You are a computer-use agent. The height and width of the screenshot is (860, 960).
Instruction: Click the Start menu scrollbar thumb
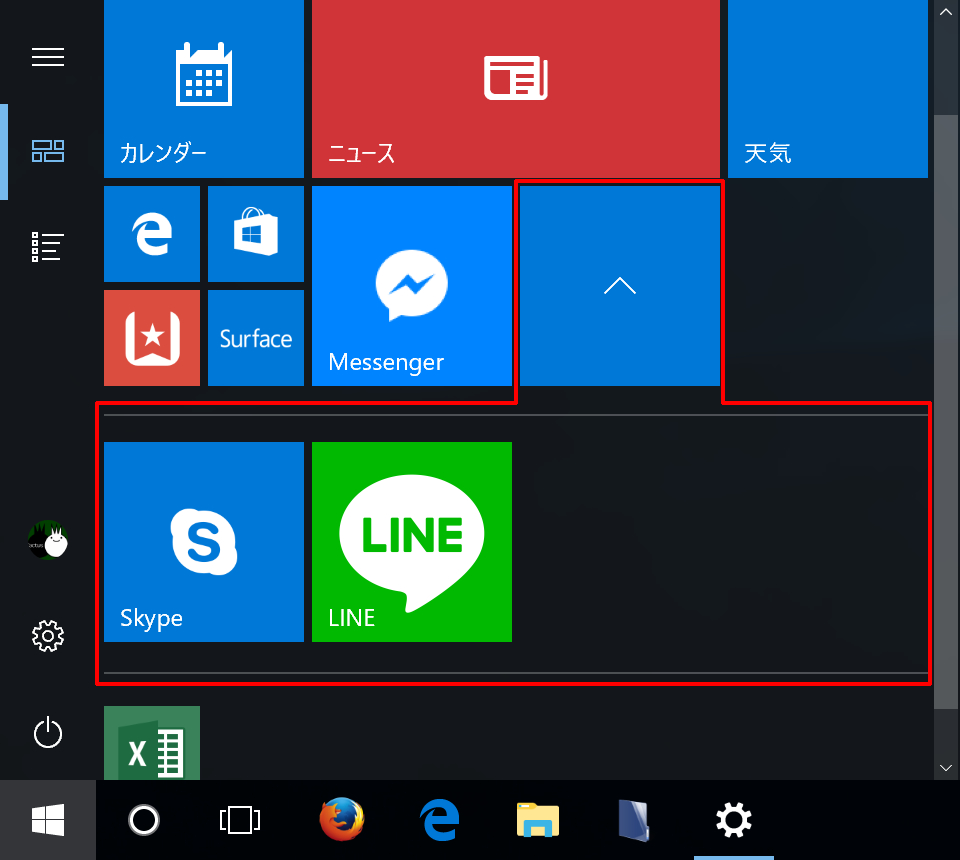point(946,411)
